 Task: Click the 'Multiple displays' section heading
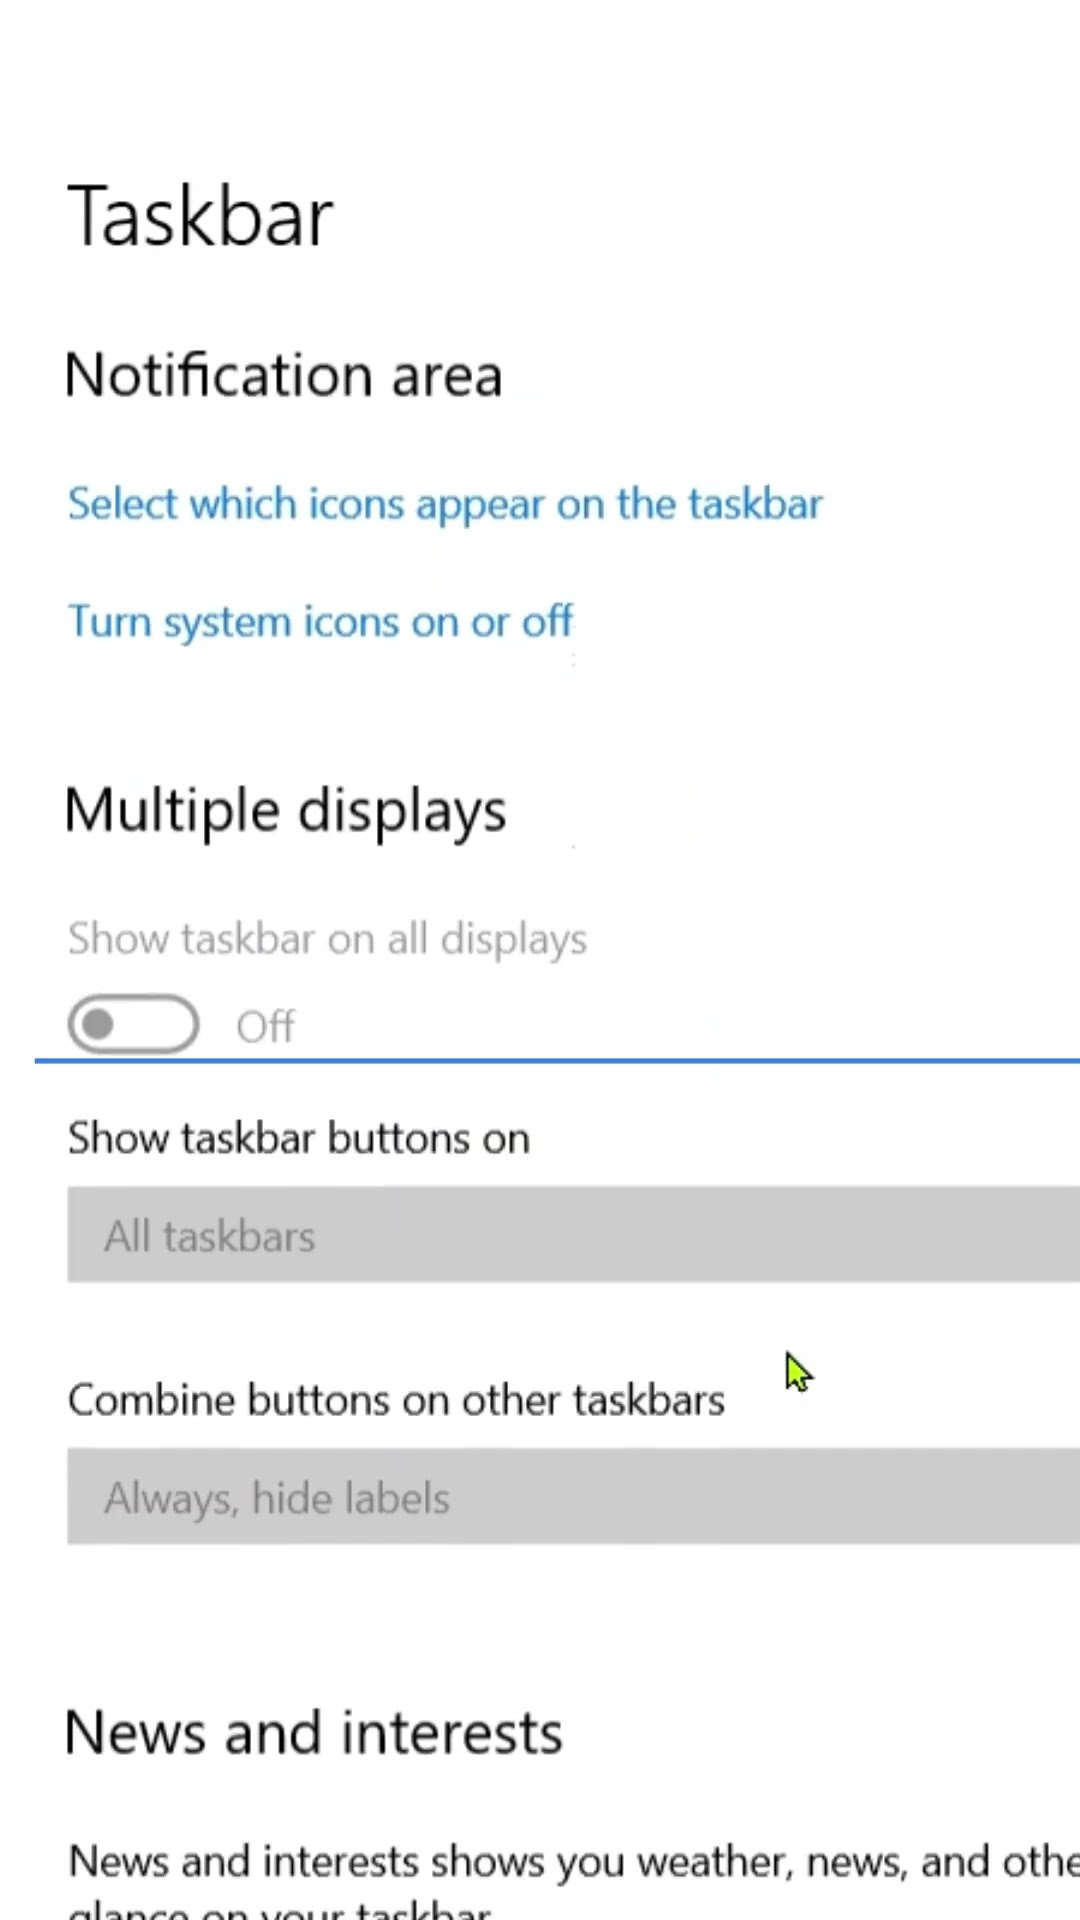285,810
